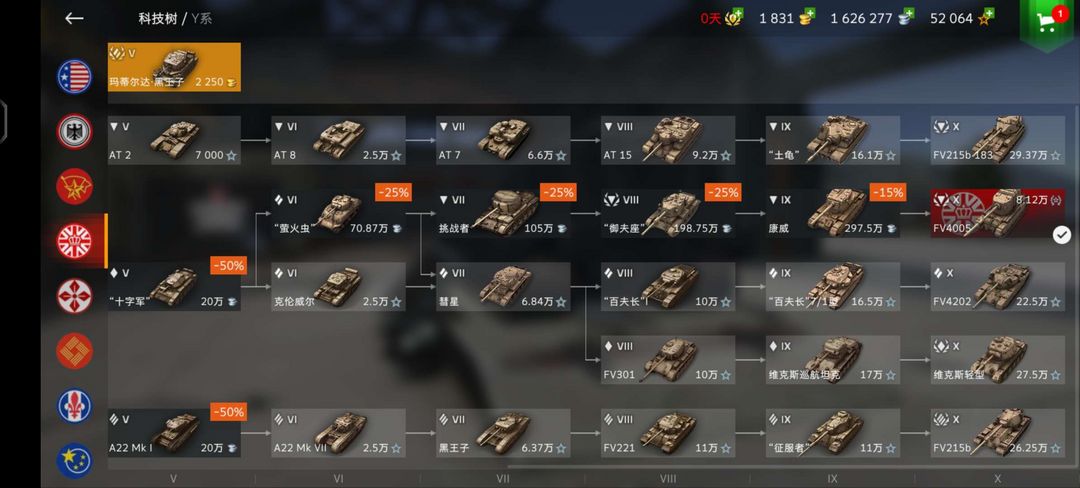Open the premium 玛蒂尔达·黑王子 tank card
The image size is (1080, 488).
[174, 67]
